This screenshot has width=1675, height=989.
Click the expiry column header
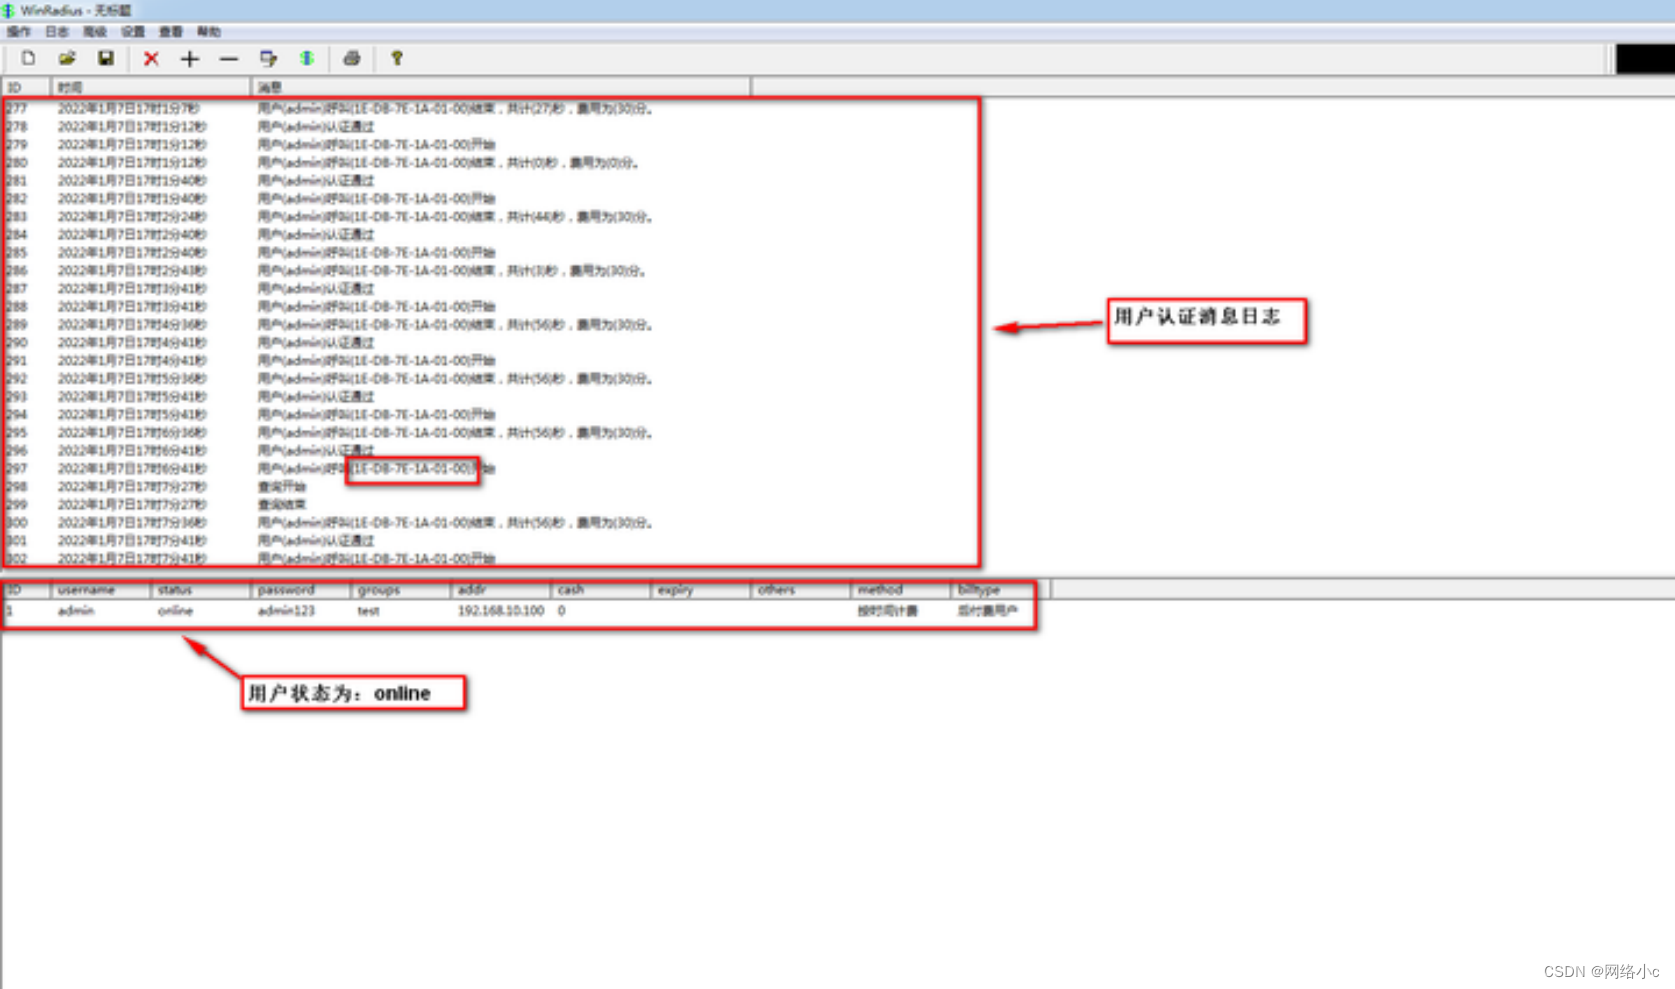pyautogui.click(x=701, y=590)
